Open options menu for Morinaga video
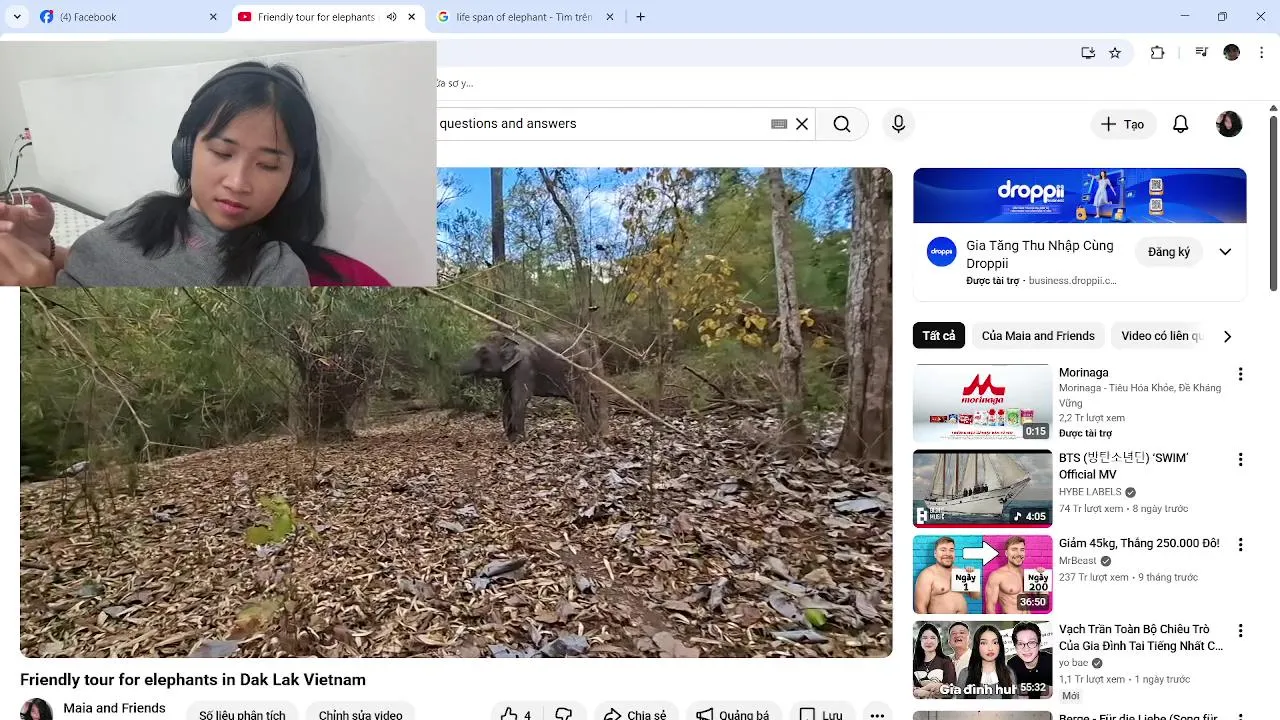This screenshot has height=720, width=1280. click(1240, 374)
